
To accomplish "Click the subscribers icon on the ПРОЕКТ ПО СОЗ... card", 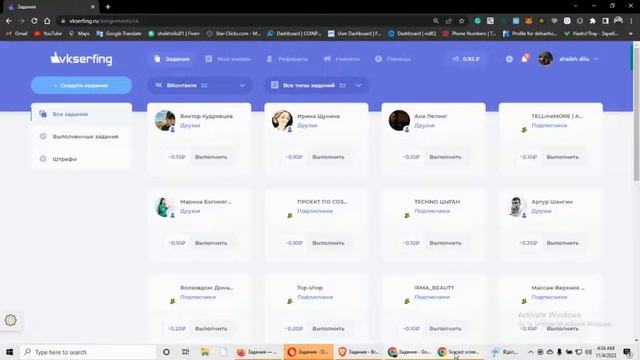I will point(290,216).
